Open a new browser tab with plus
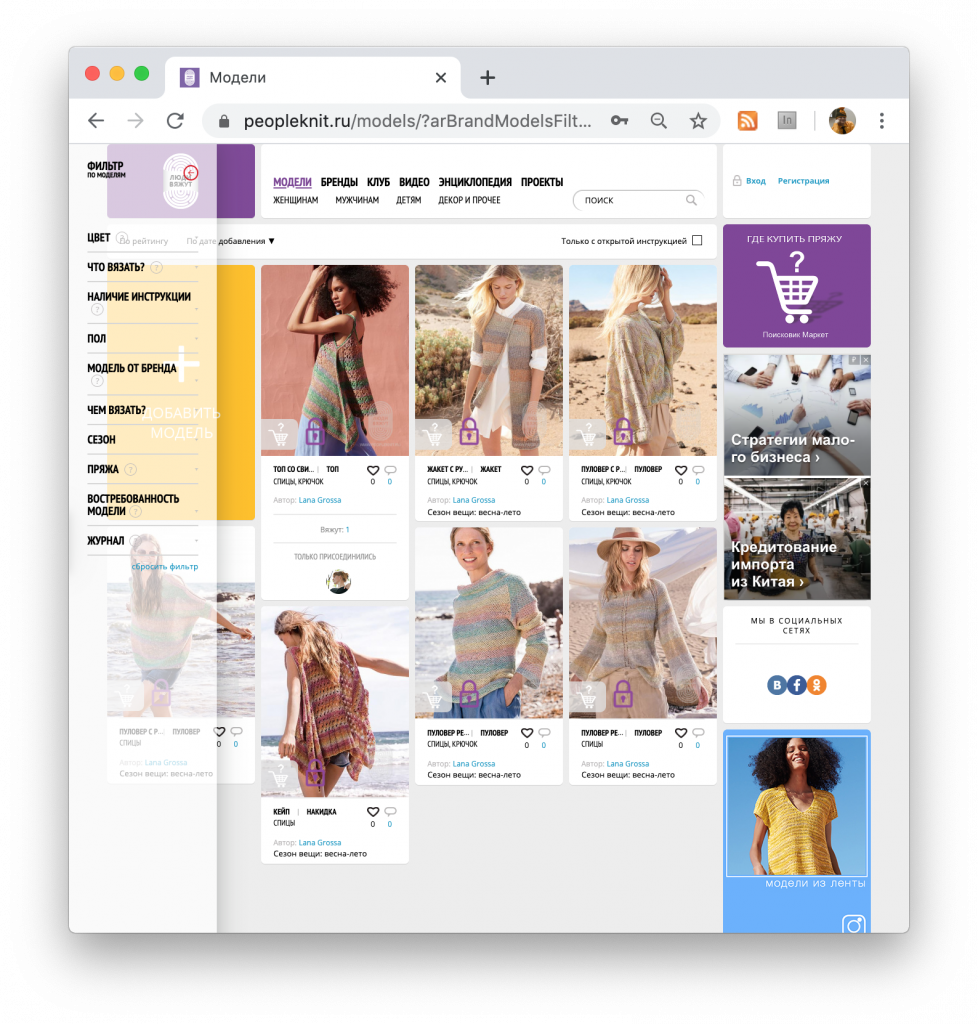Viewport: 978px width, 1024px height. (x=487, y=78)
